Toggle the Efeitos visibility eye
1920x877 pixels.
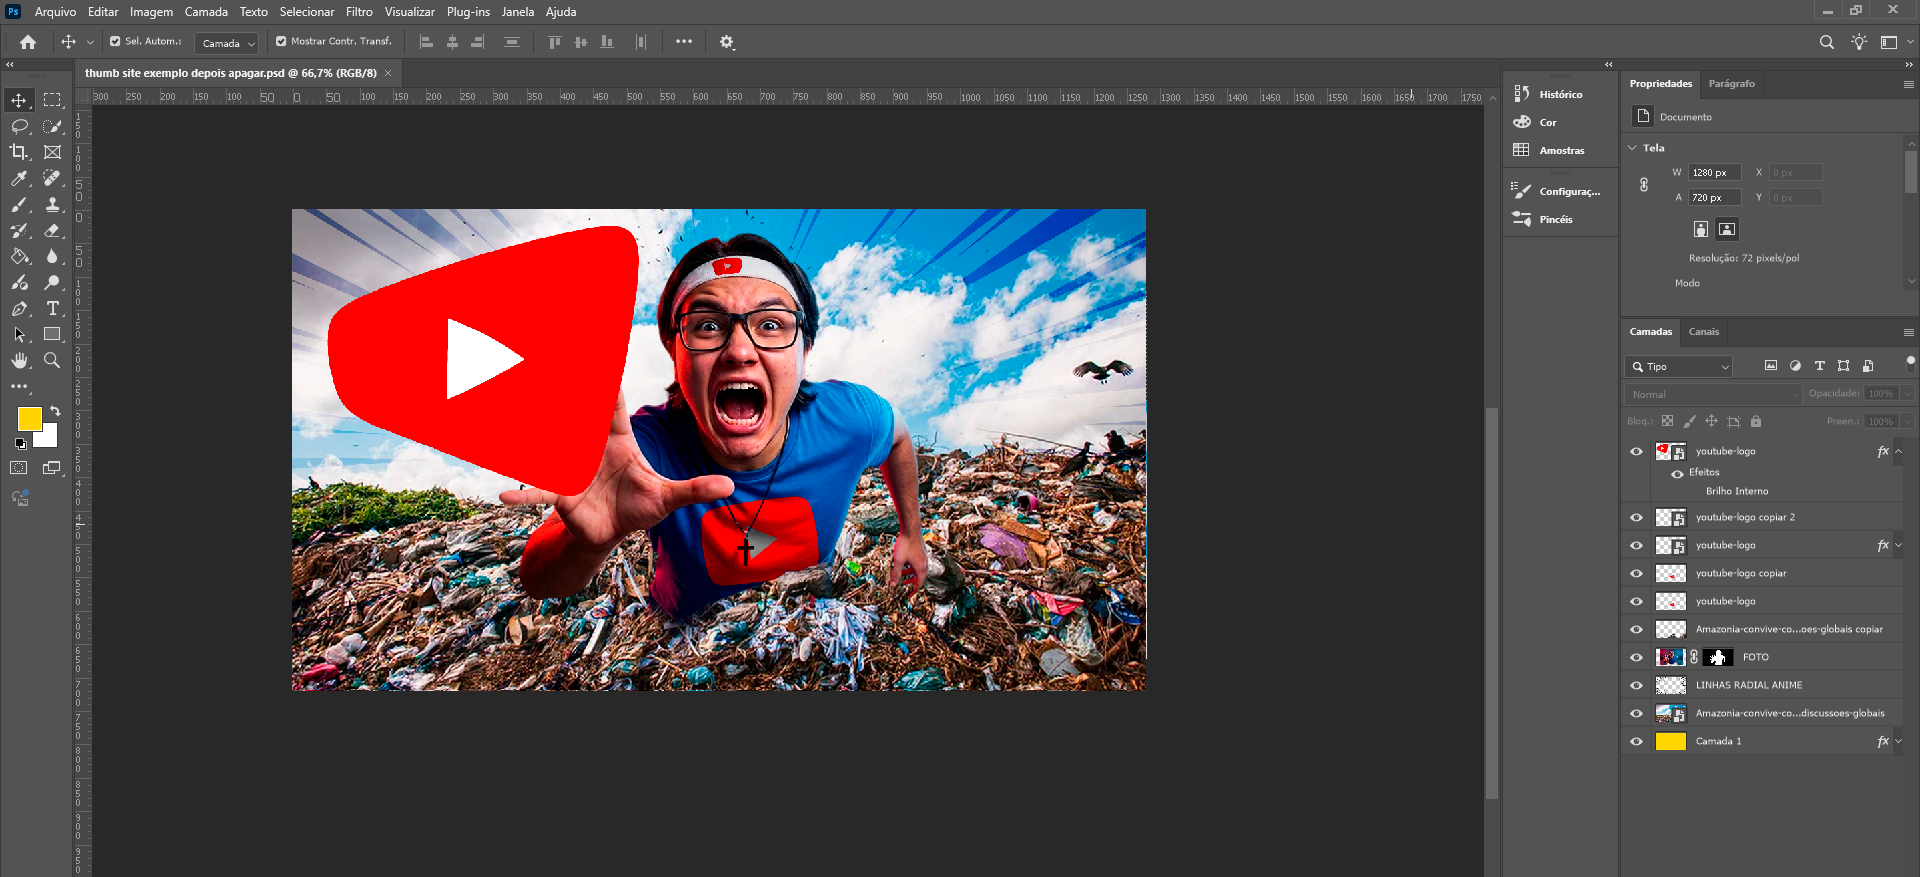1677,473
